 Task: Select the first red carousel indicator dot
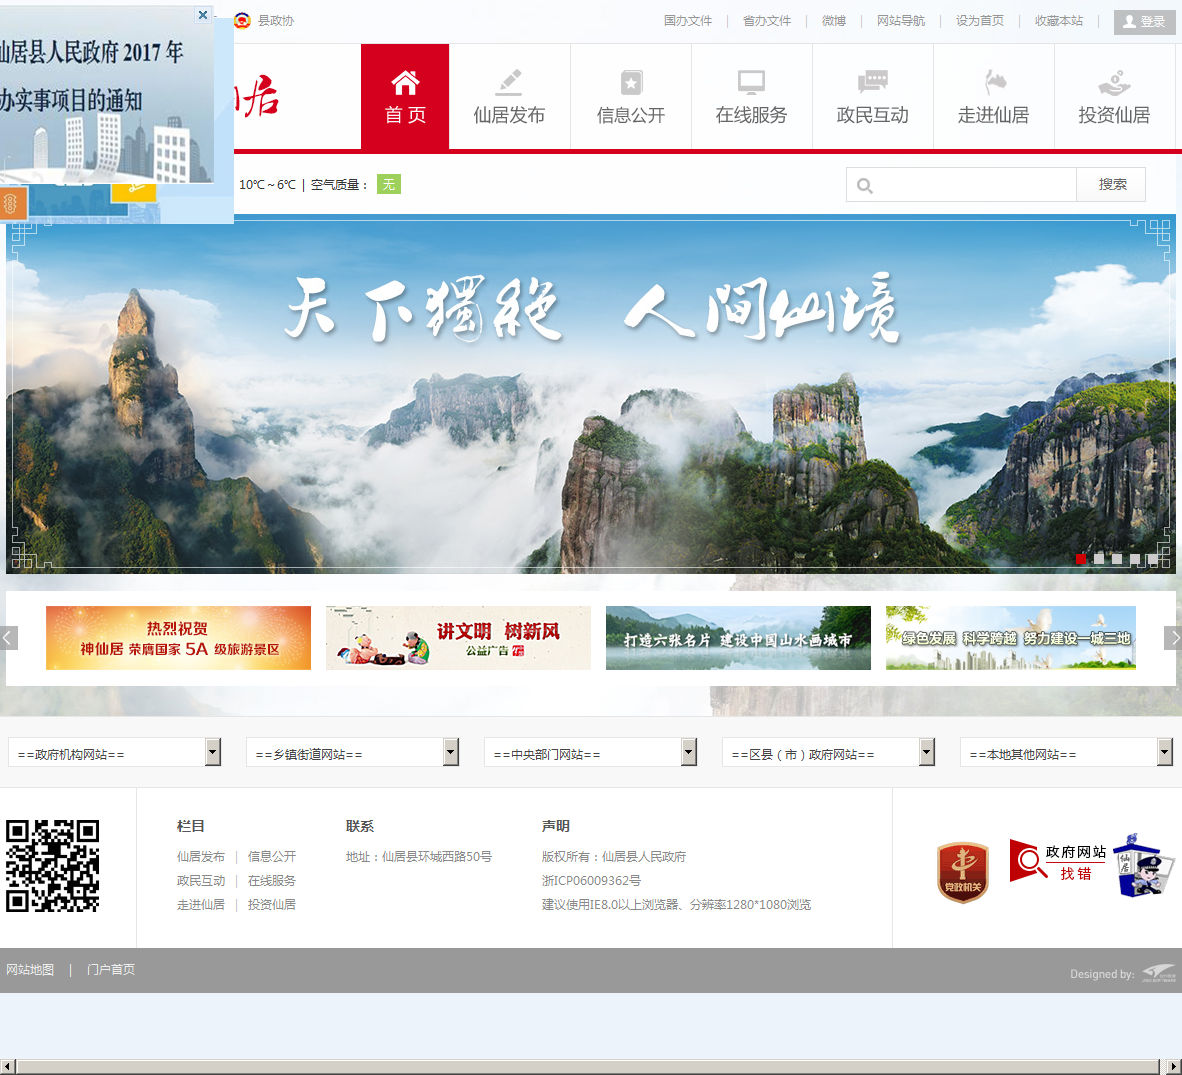click(x=1081, y=559)
